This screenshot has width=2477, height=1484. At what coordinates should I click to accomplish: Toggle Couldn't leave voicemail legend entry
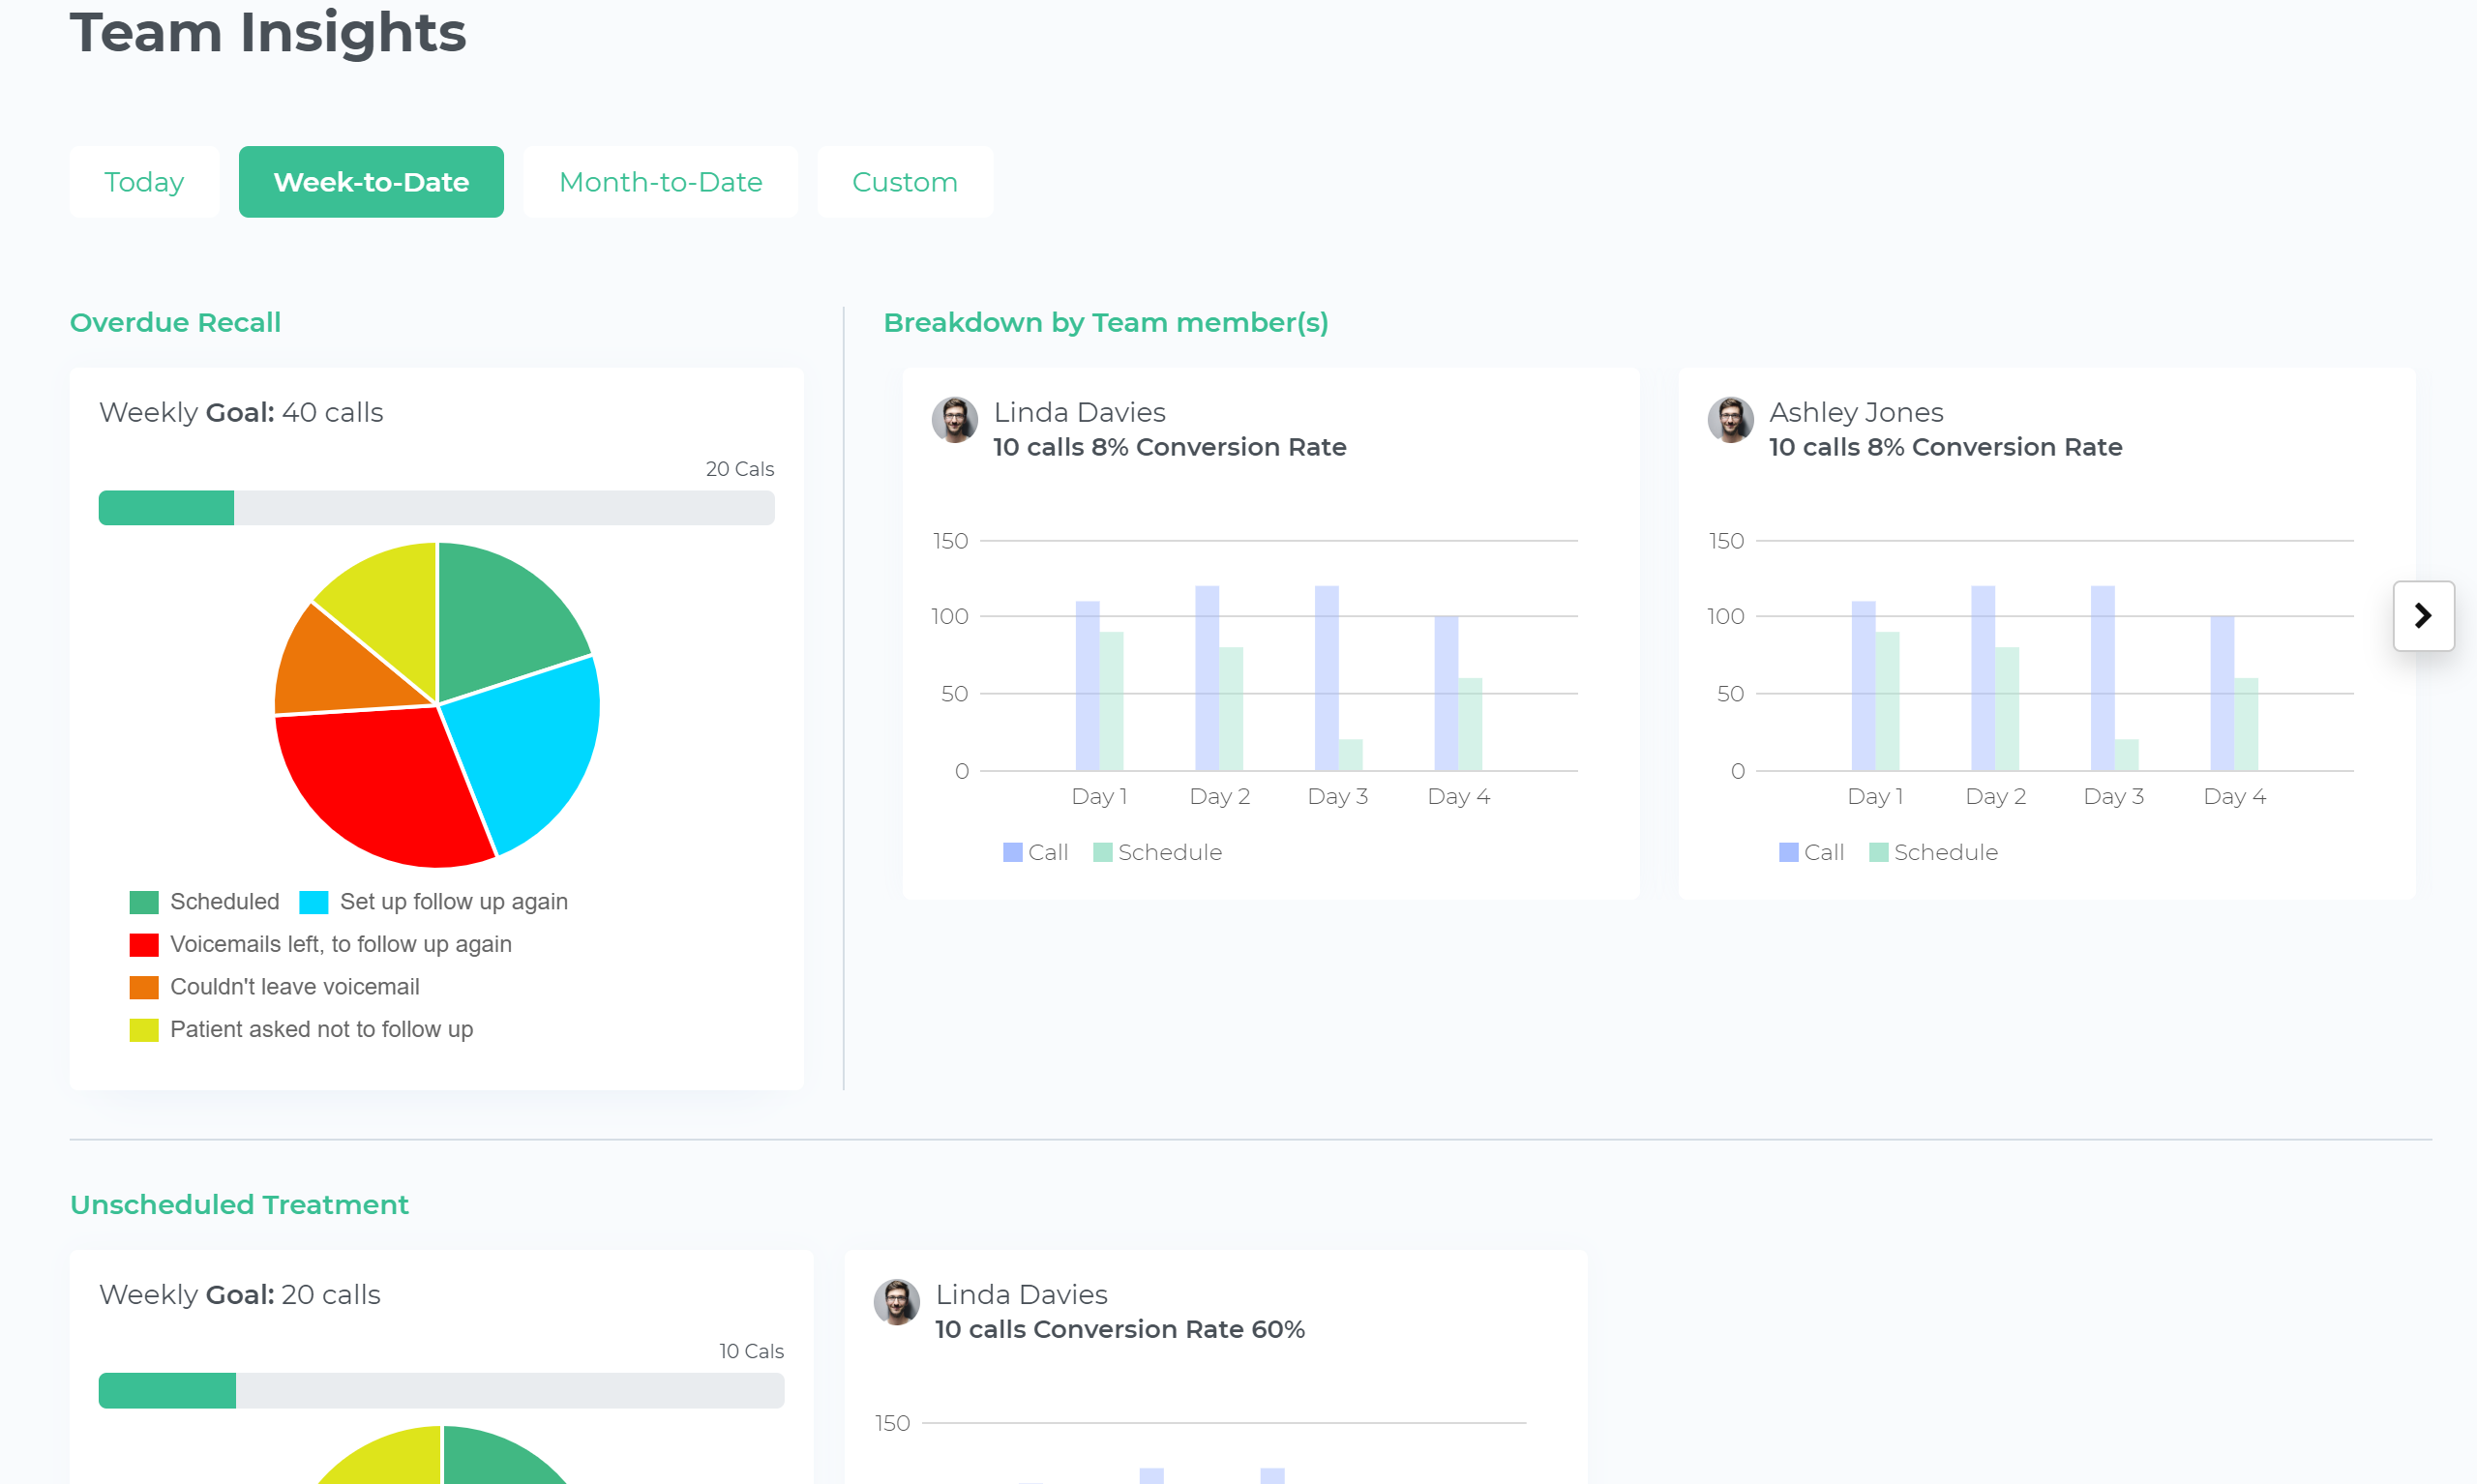[x=275, y=987]
